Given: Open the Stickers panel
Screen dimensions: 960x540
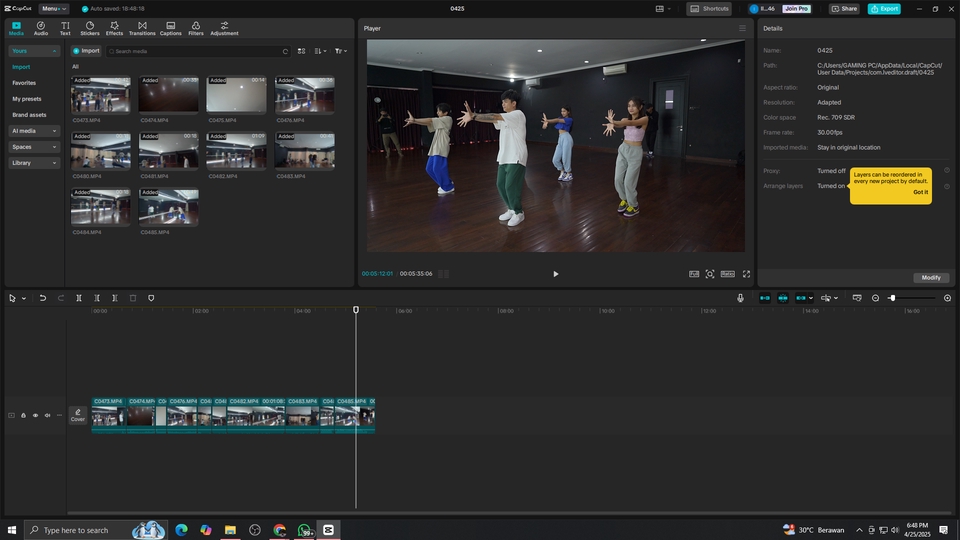Looking at the screenshot, I should coord(90,28).
